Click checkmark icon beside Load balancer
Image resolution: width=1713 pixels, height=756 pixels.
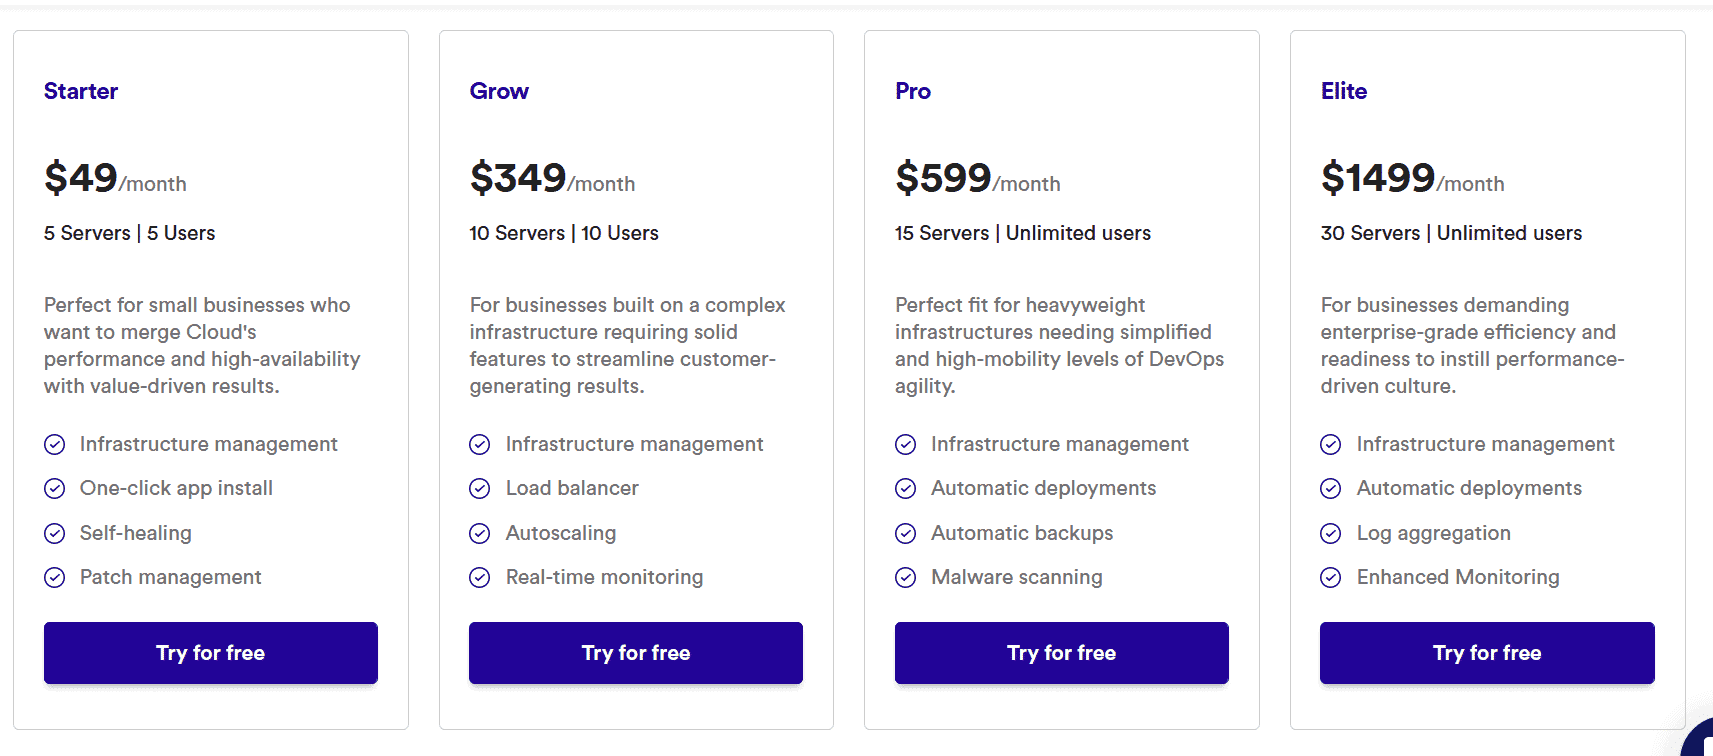(480, 489)
